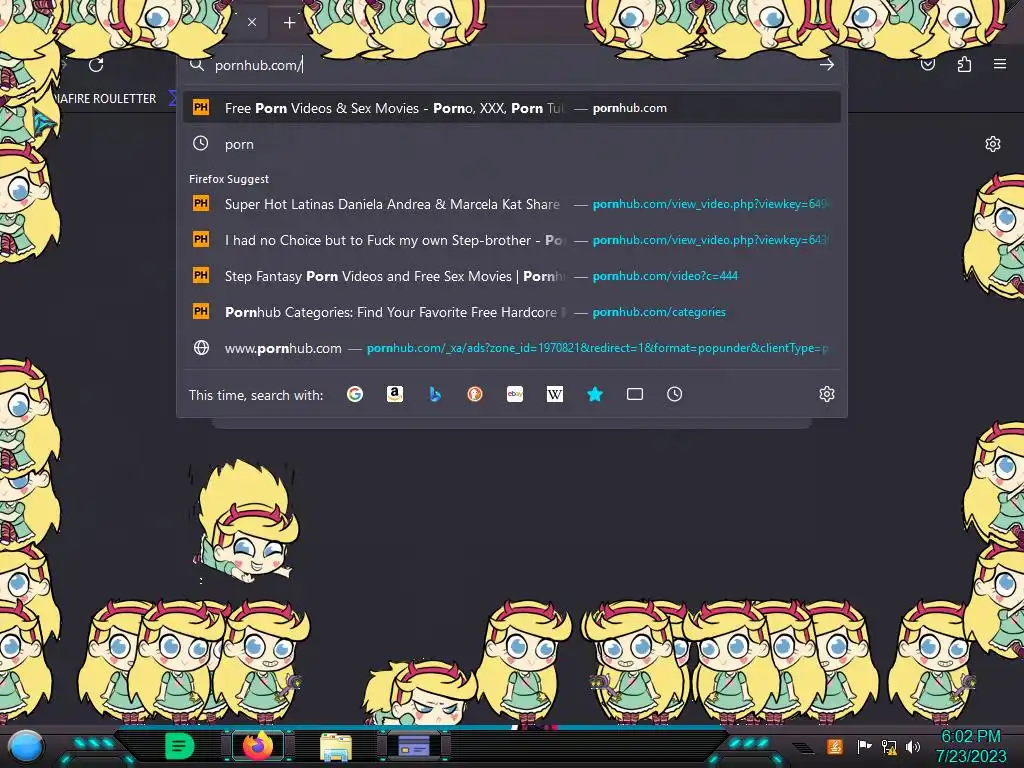
Task: Search this time with Amazon
Action: pos(394,394)
